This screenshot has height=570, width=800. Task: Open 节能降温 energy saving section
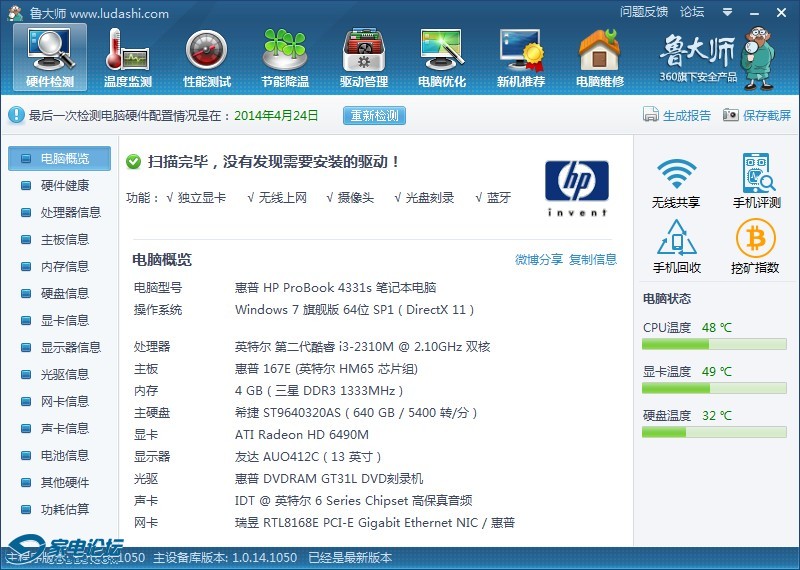(284, 58)
